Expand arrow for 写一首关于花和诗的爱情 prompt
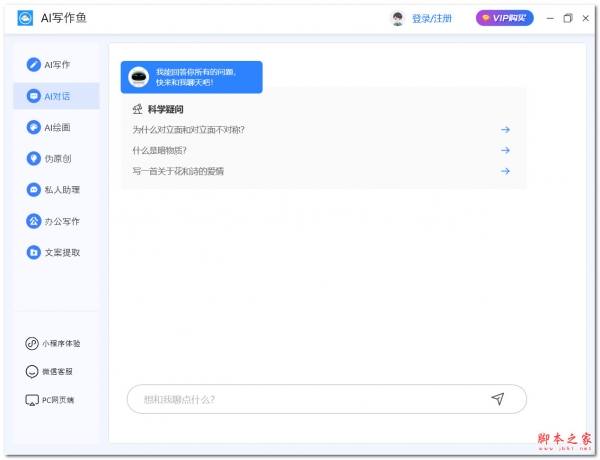This screenshot has height=460, width=600. [x=506, y=171]
